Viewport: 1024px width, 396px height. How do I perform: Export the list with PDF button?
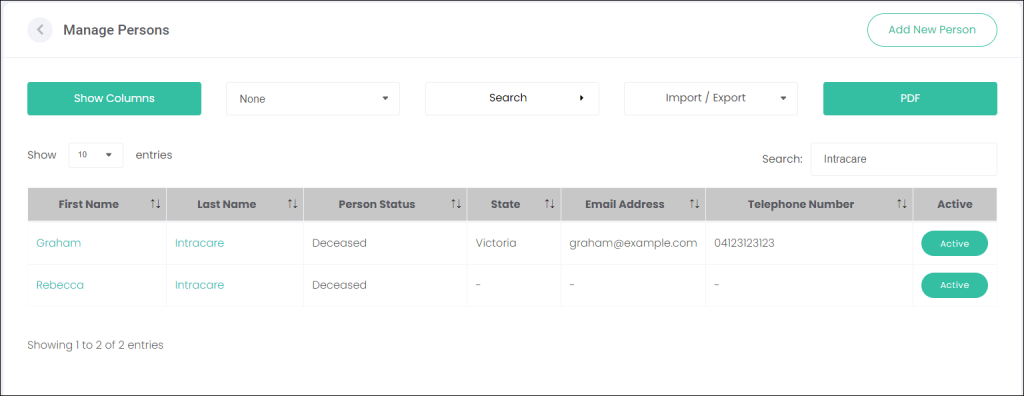click(x=910, y=99)
